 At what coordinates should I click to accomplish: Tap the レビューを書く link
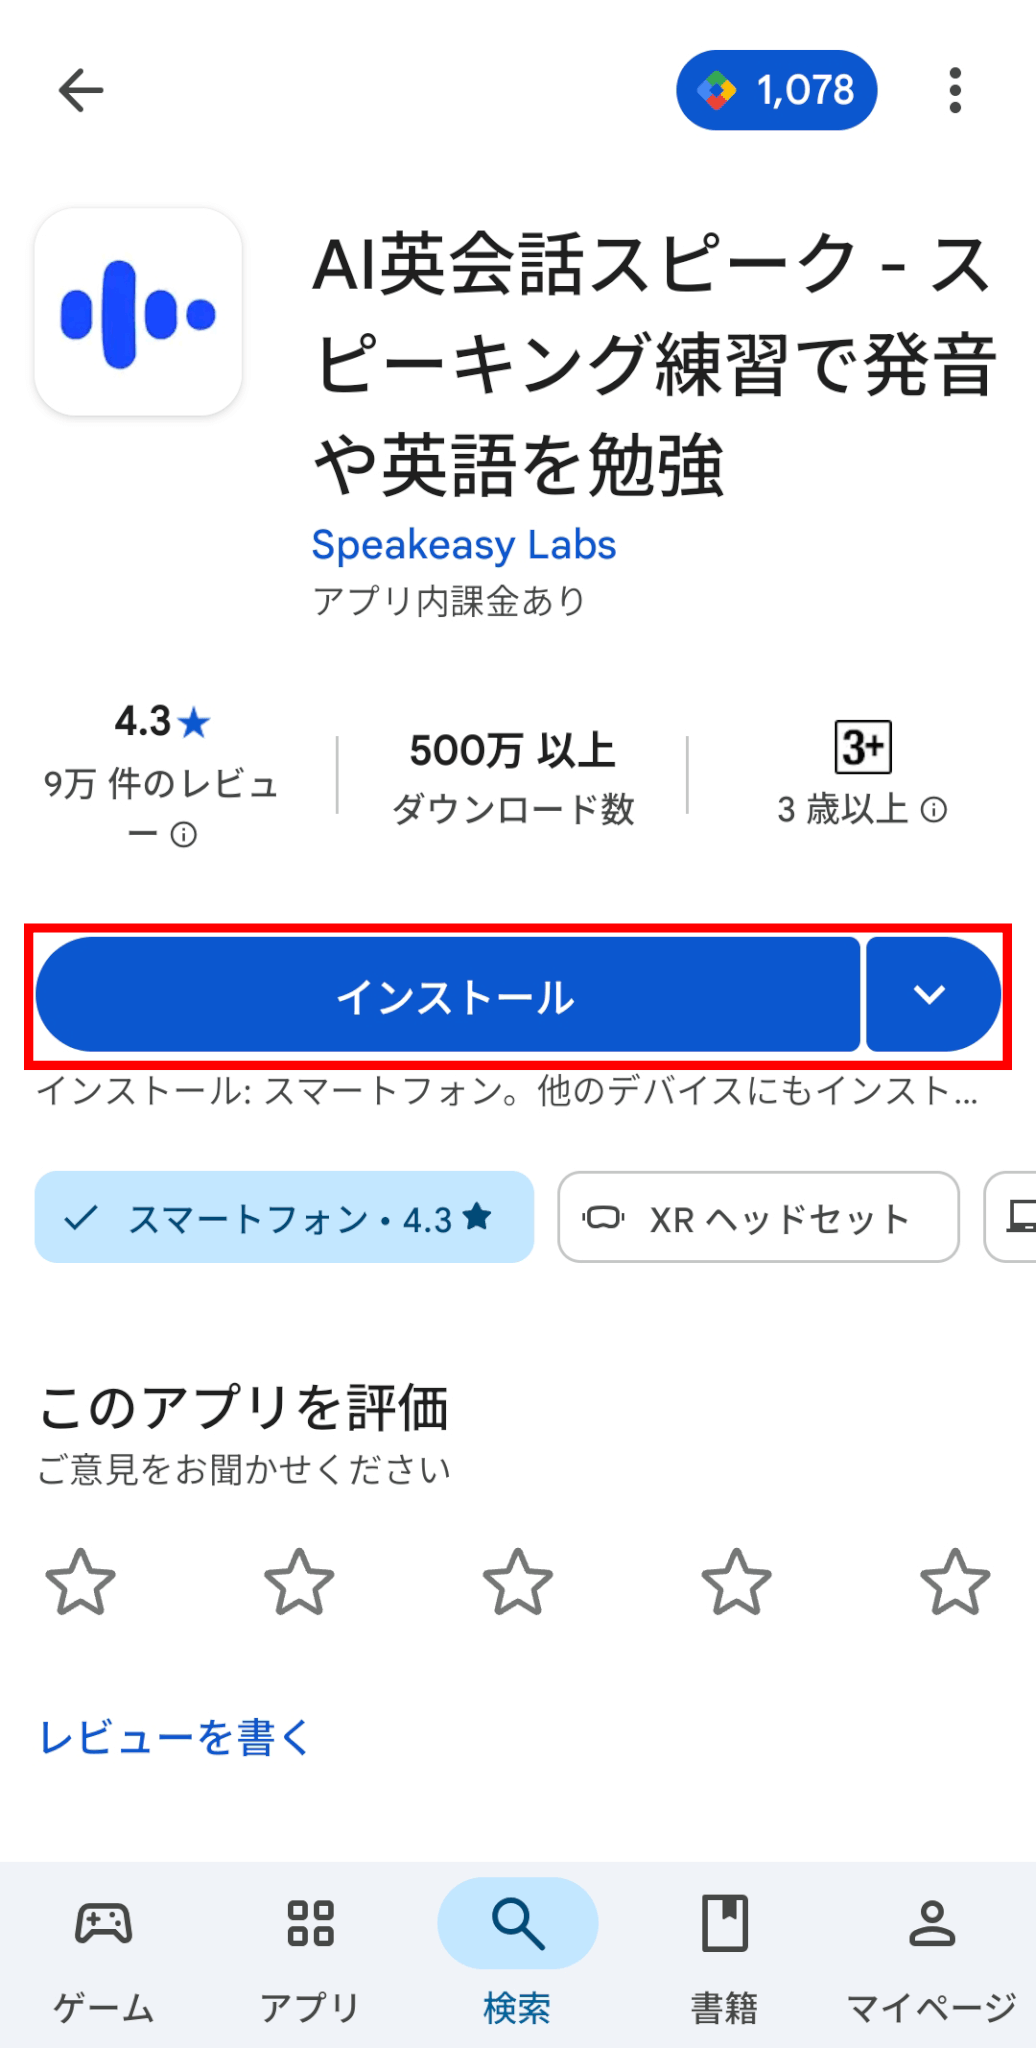(x=175, y=1738)
